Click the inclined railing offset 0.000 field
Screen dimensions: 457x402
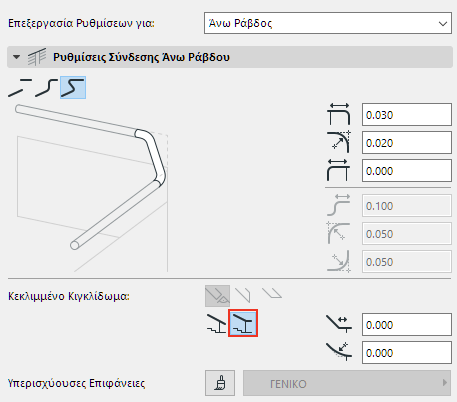[x=407, y=325]
